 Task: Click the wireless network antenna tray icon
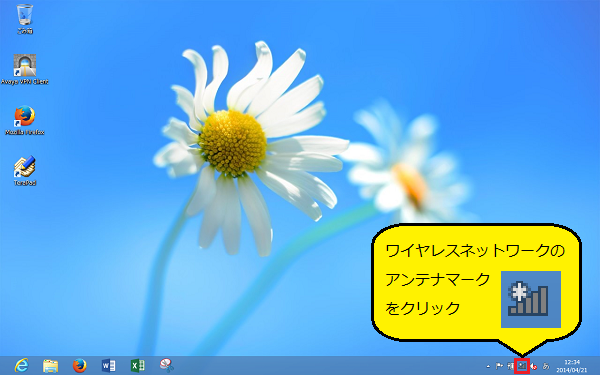click(x=522, y=366)
